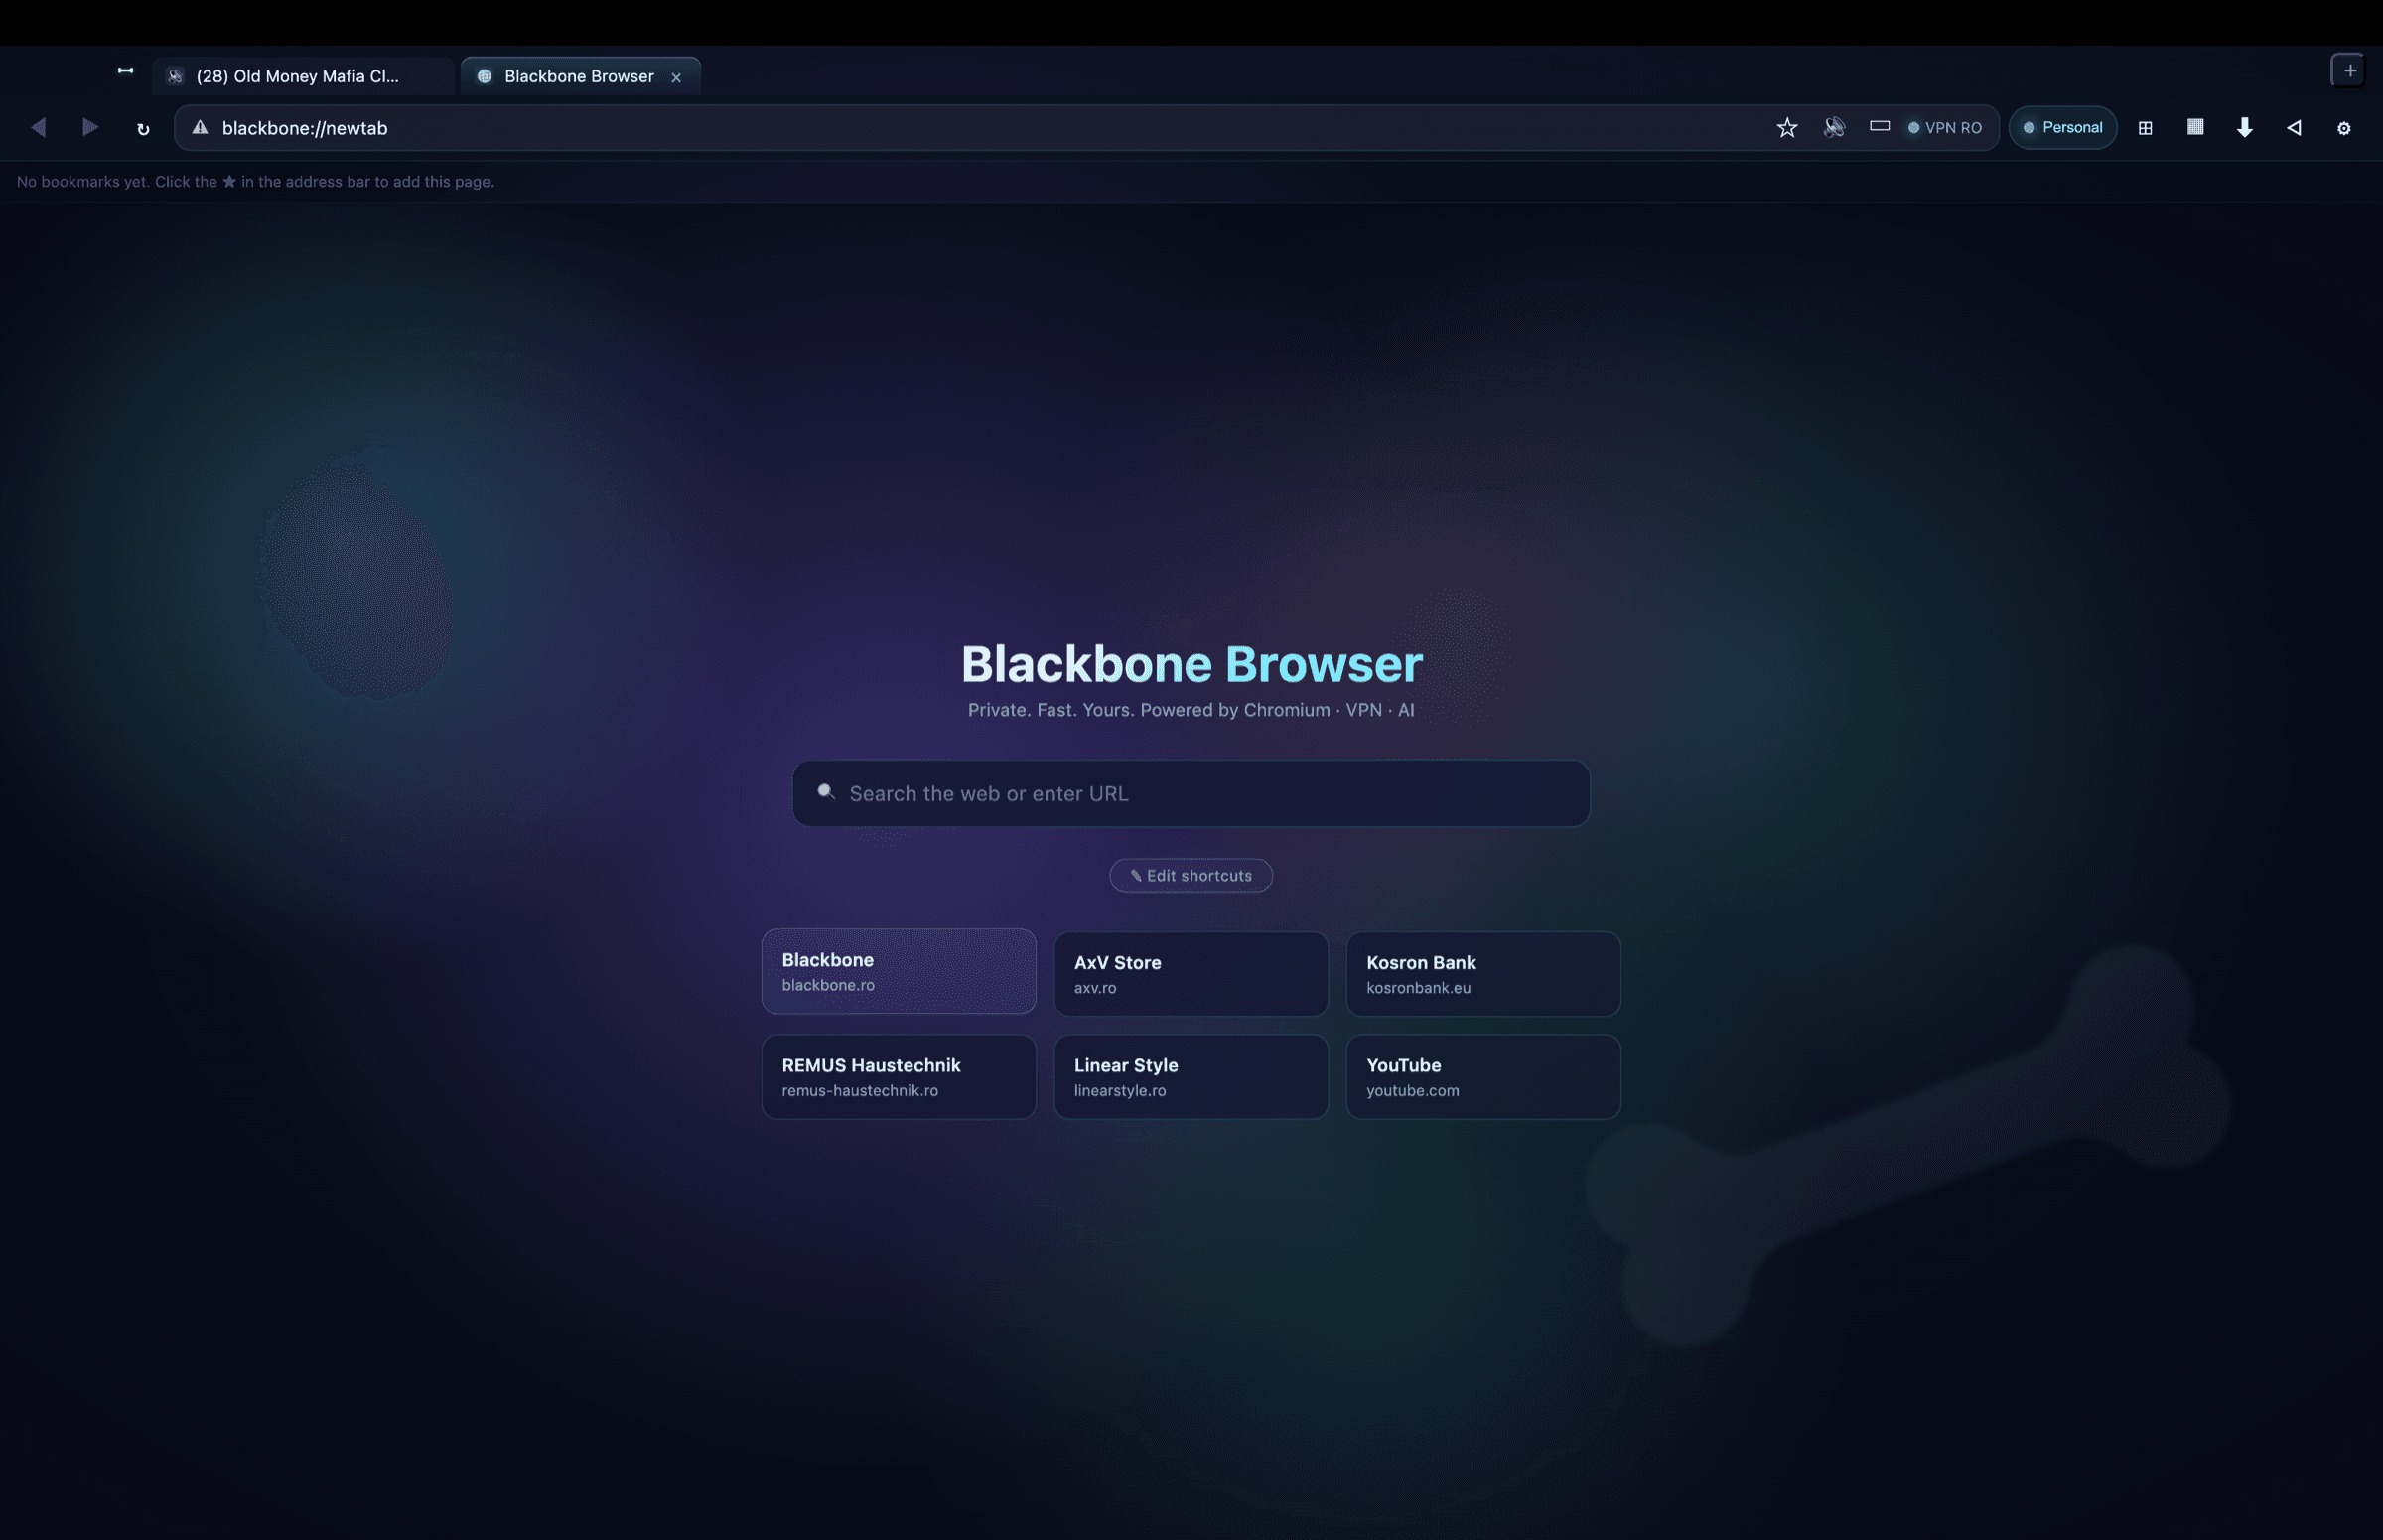This screenshot has height=1540, width=2383.
Task: Click the magnifier icon in the search box
Action: (x=826, y=792)
